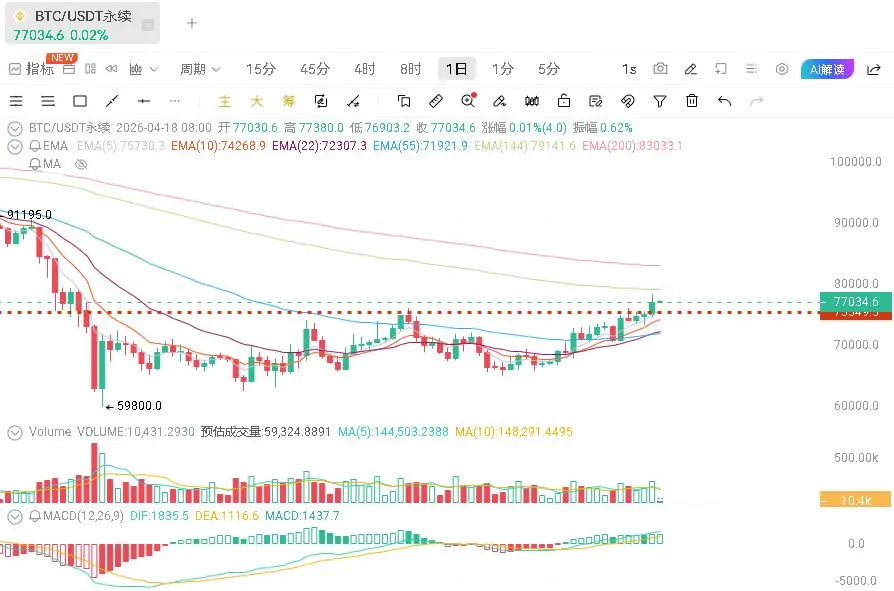Toggle the 主 indicator button
Image resolution: width=894 pixels, height=591 pixels.
point(225,101)
